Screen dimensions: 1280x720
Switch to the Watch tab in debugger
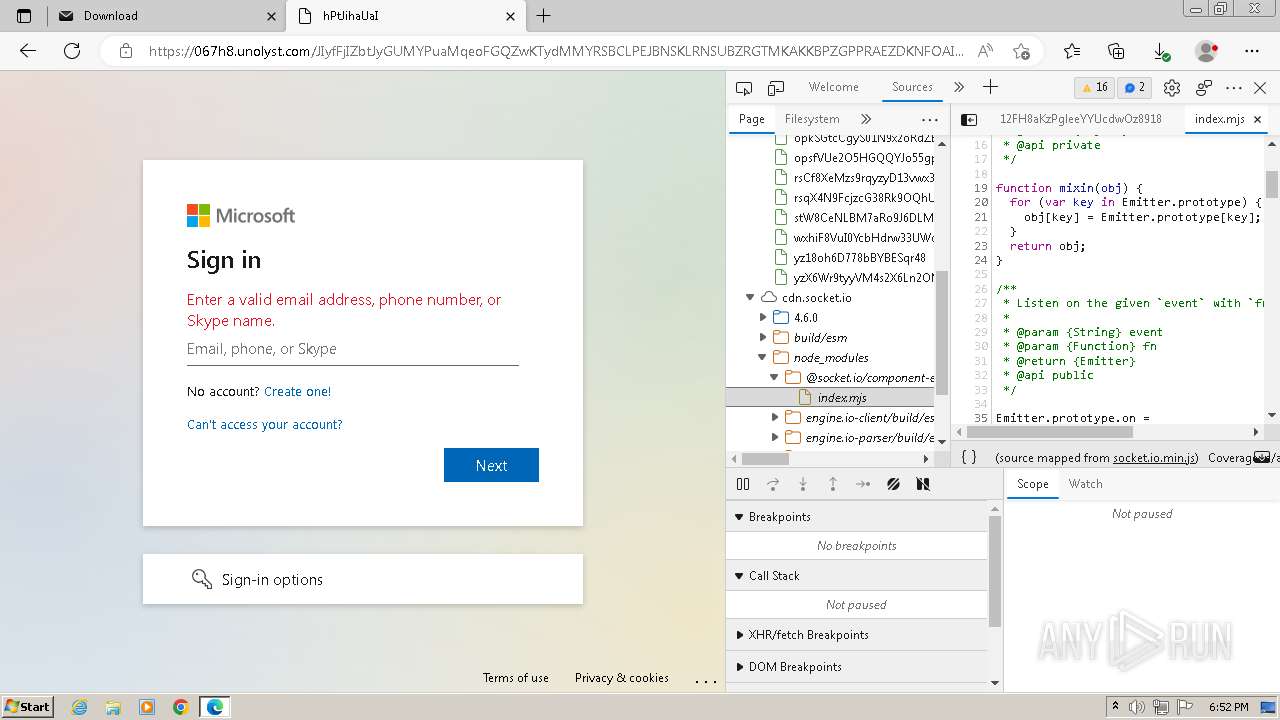1085,484
